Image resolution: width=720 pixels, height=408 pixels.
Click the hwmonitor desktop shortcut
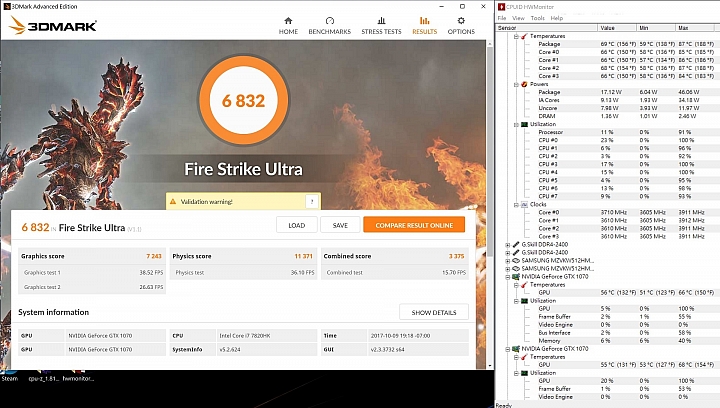78,375
